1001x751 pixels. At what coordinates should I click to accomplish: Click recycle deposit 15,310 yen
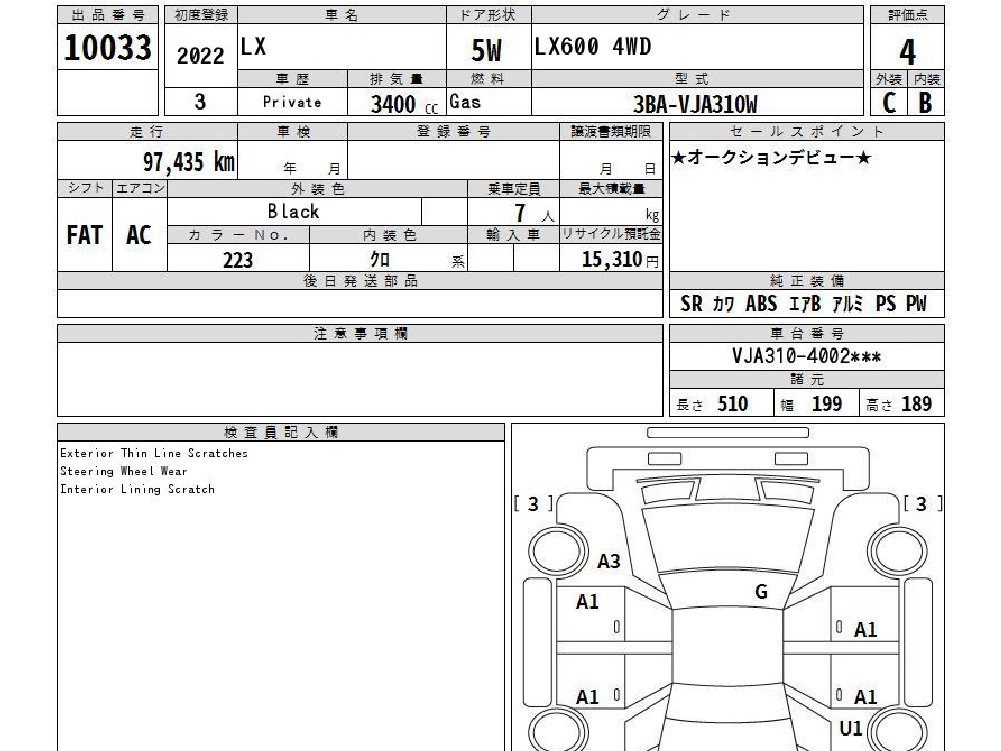pyautogui.click(x=620, y=259)
